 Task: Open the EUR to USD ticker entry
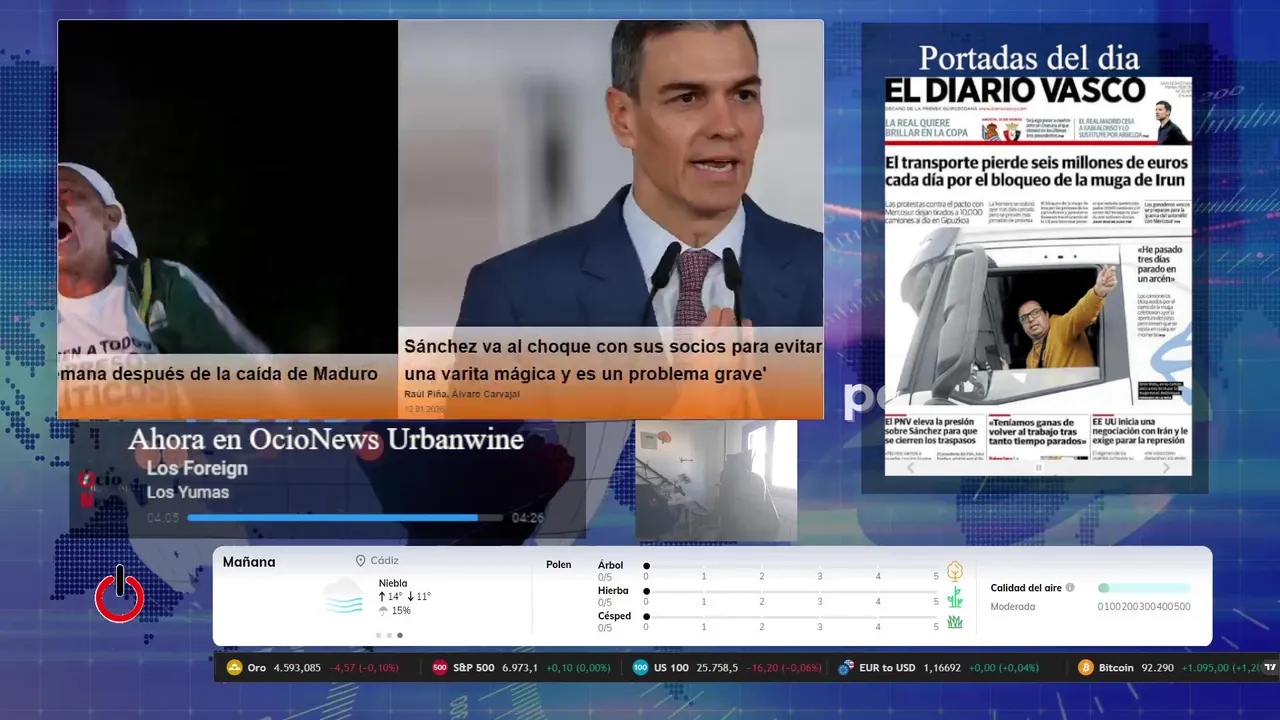939,667
